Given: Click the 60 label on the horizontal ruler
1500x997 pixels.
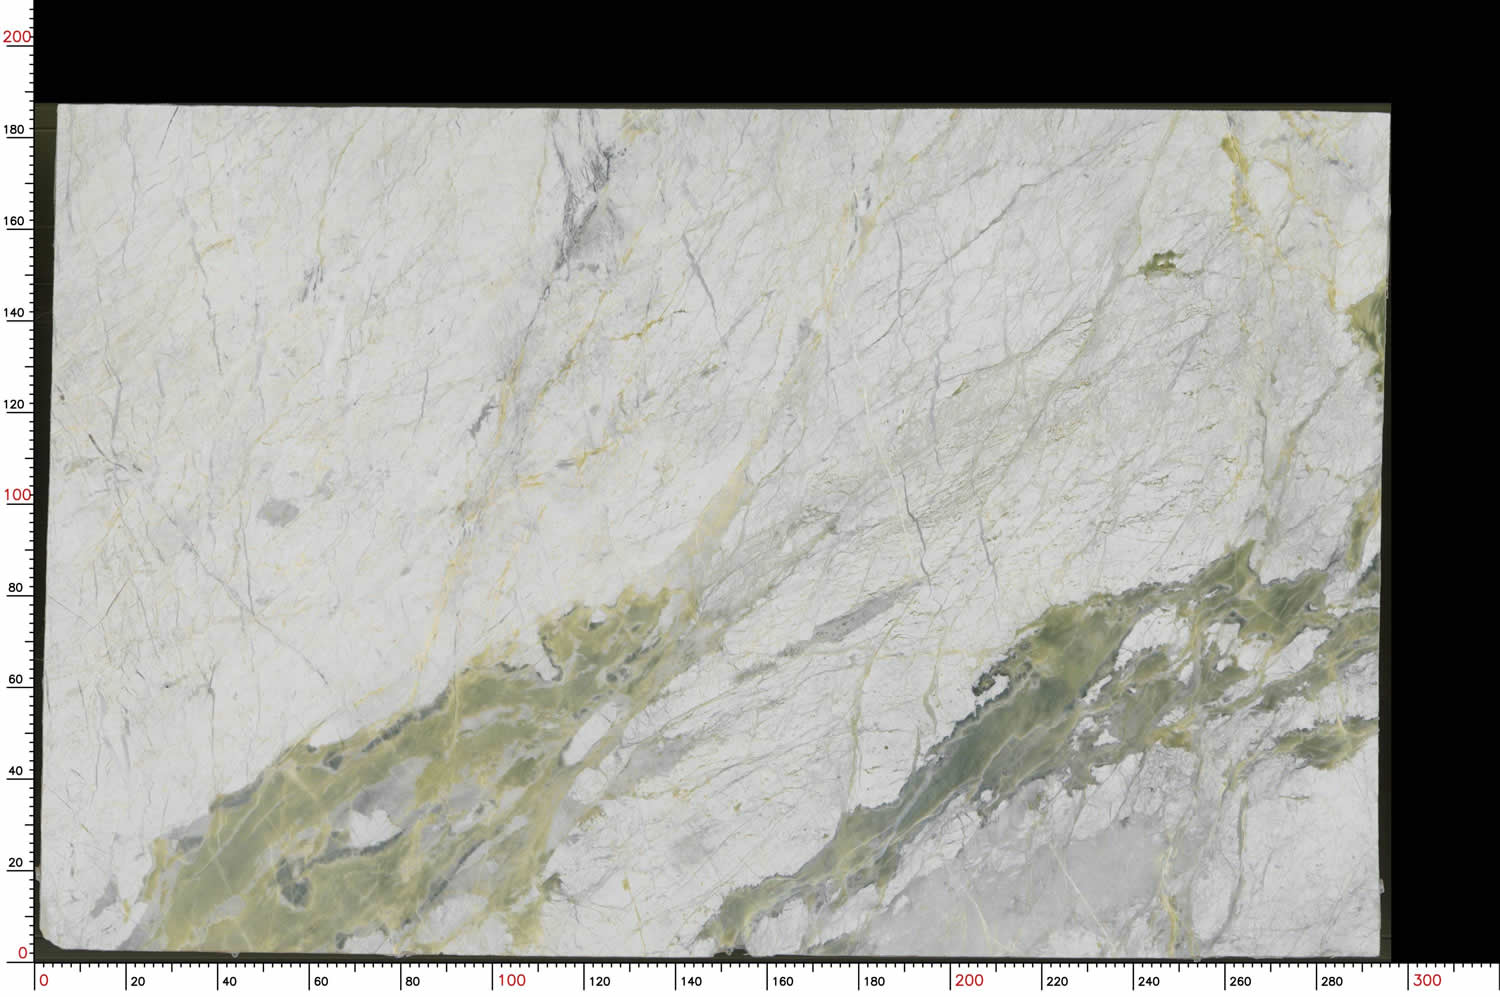Looking at the screenshot, I should tap(321, 981).
